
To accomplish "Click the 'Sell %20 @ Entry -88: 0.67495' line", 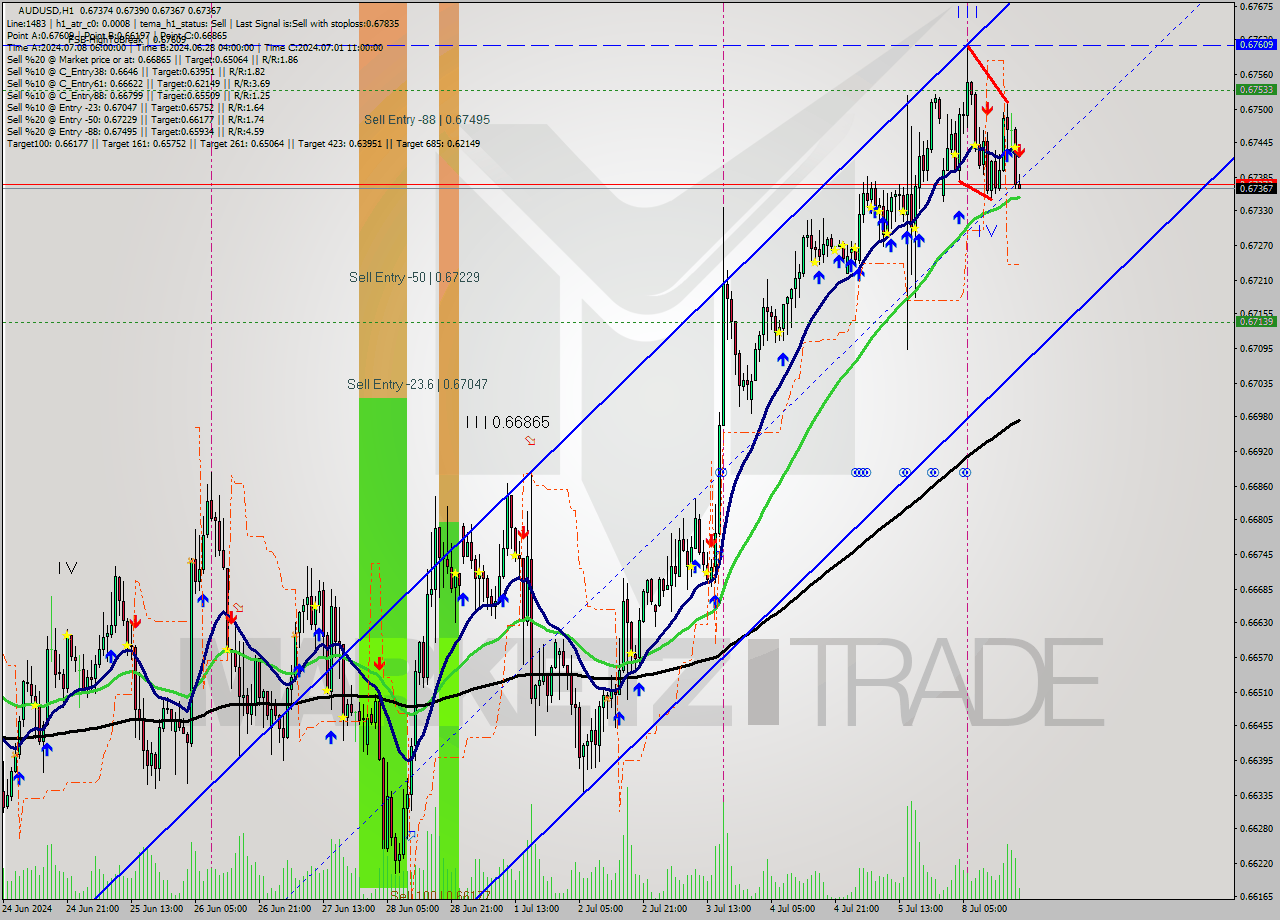I will coord(135,131).
